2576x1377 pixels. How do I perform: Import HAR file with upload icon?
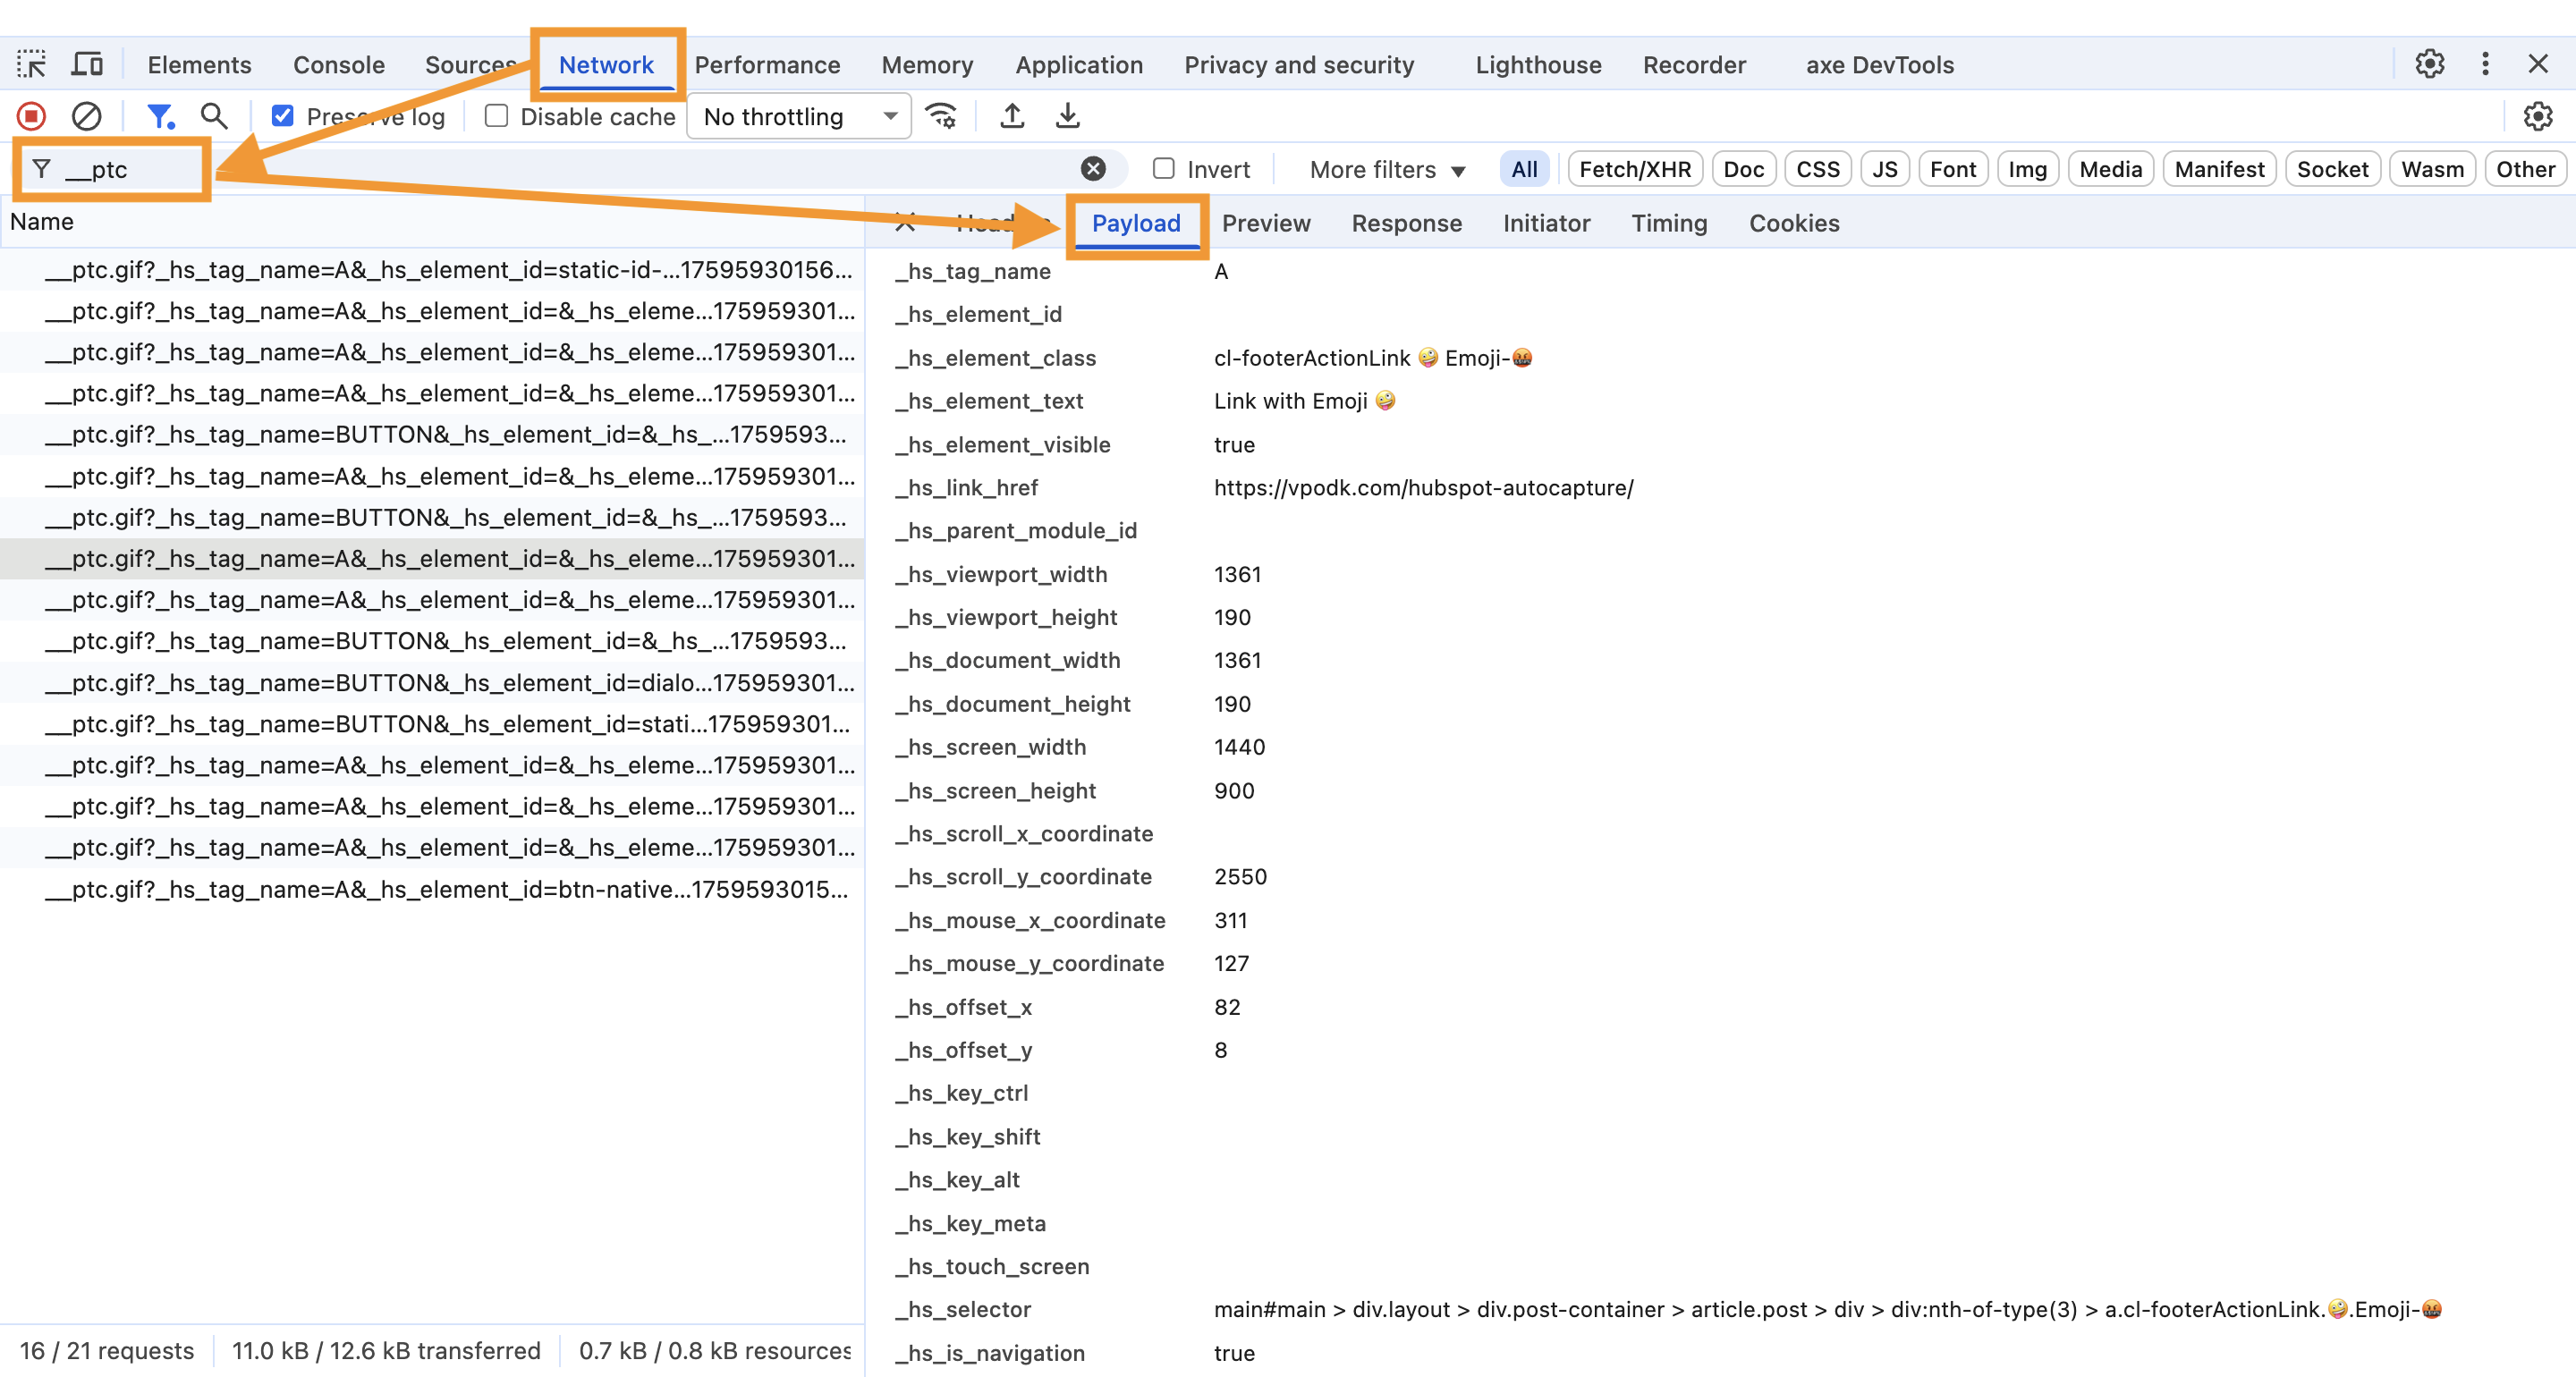[1012, 116]
